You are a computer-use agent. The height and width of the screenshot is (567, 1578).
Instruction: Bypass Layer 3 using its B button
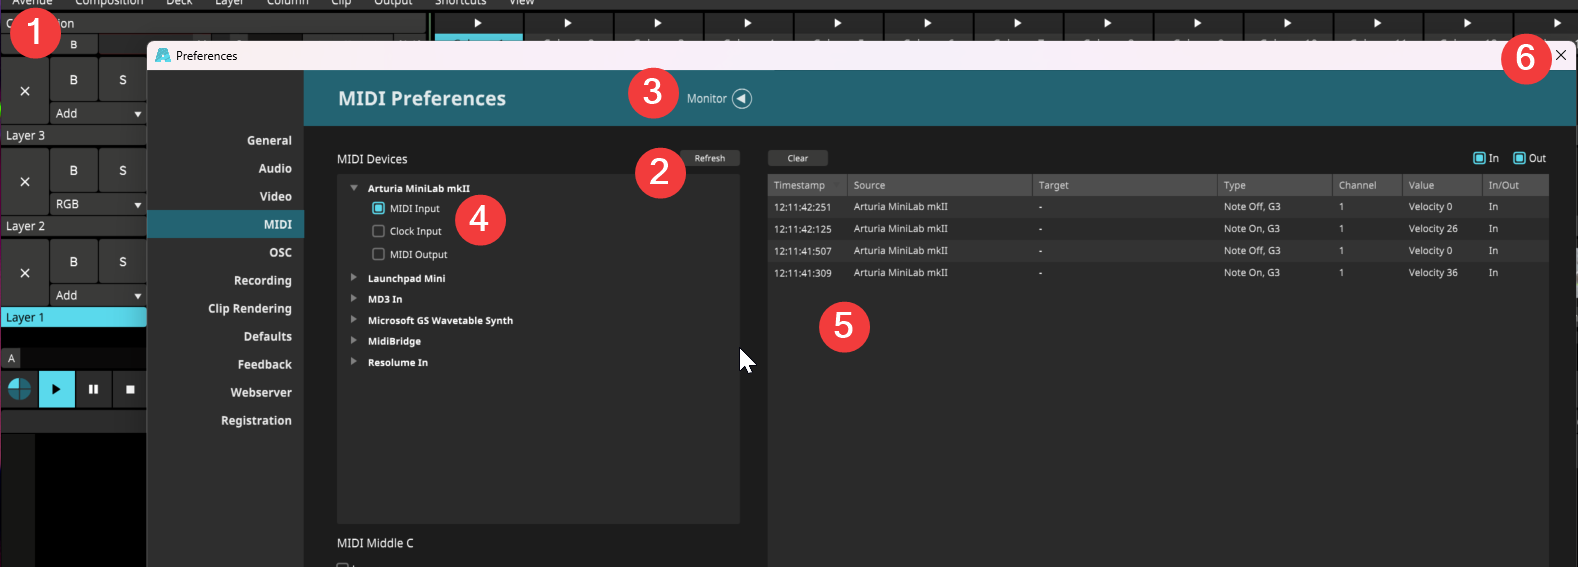73,80
